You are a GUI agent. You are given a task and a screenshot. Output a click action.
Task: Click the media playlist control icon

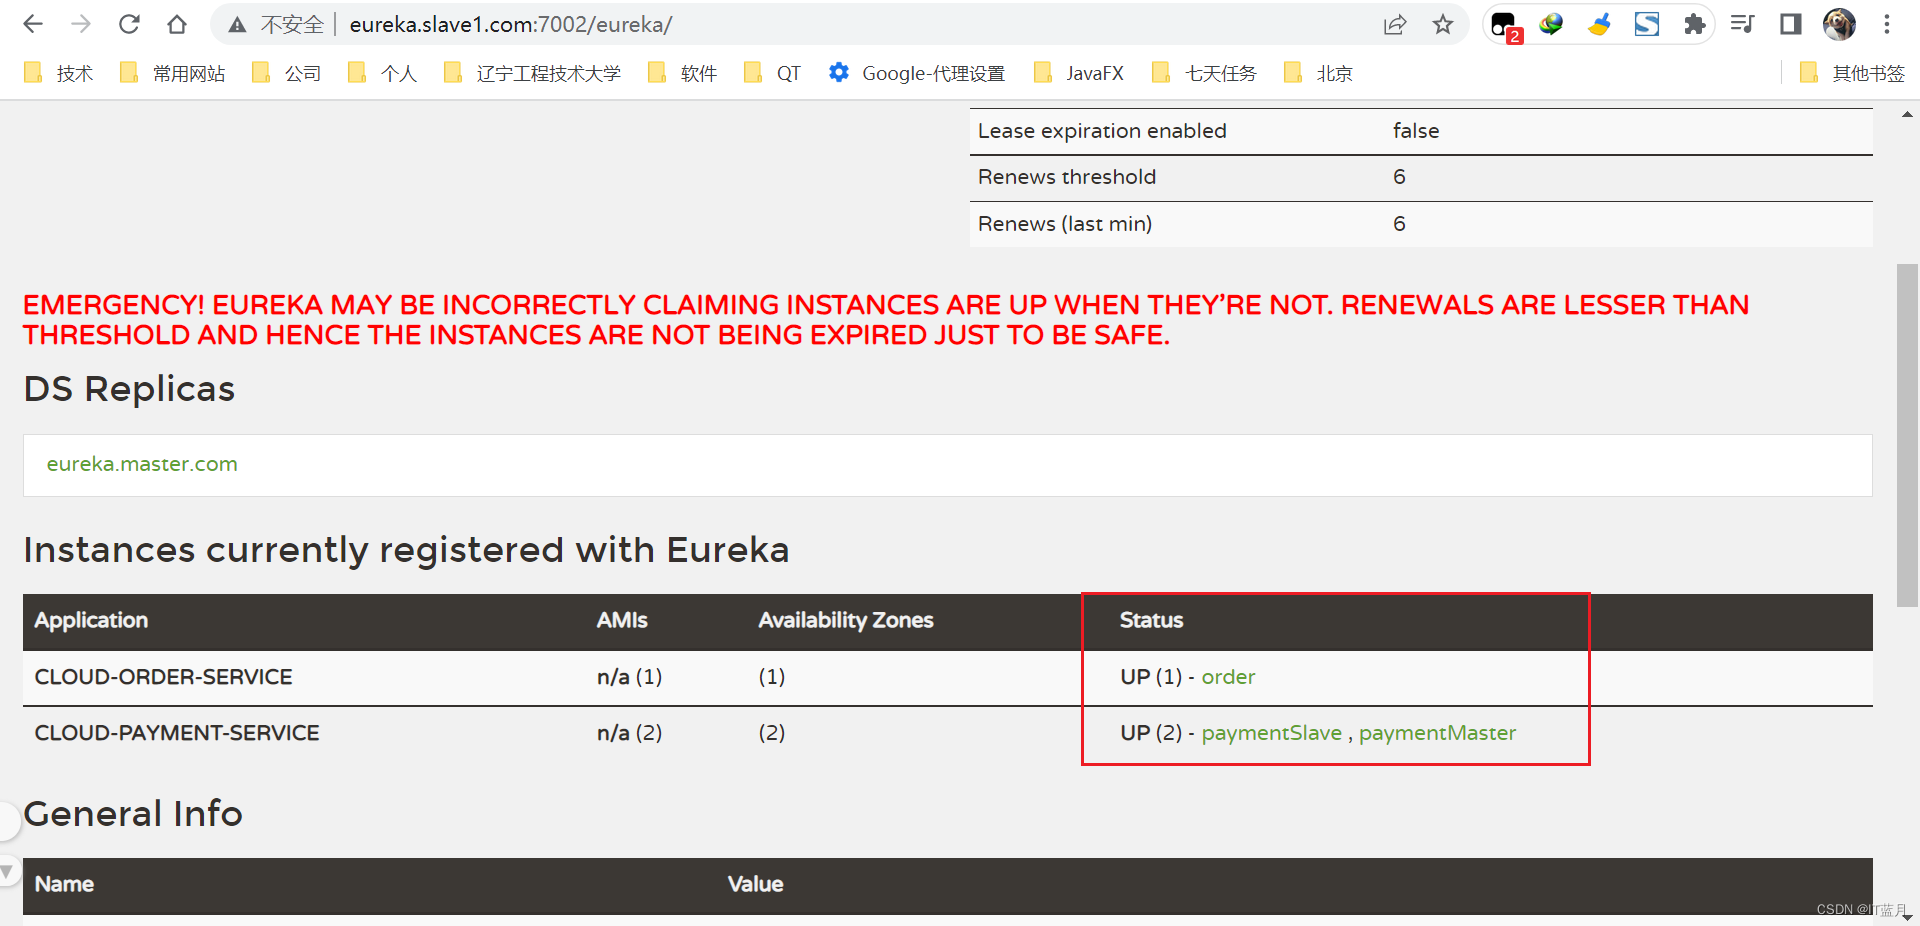tap(1742, 24)
